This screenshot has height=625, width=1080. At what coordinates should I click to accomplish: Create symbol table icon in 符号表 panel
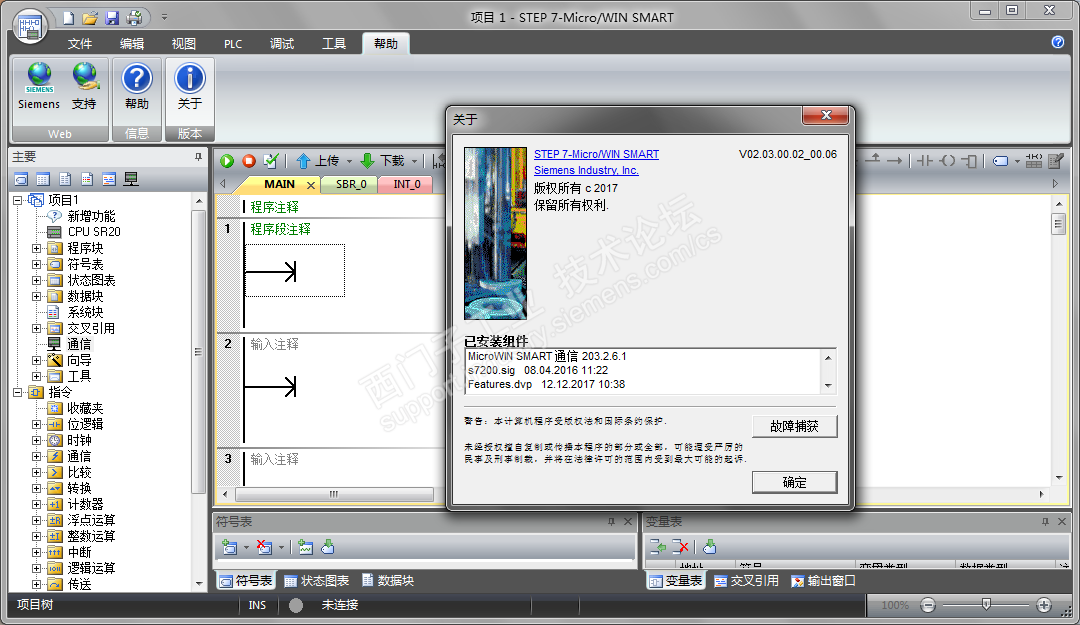tap(230, 547)
